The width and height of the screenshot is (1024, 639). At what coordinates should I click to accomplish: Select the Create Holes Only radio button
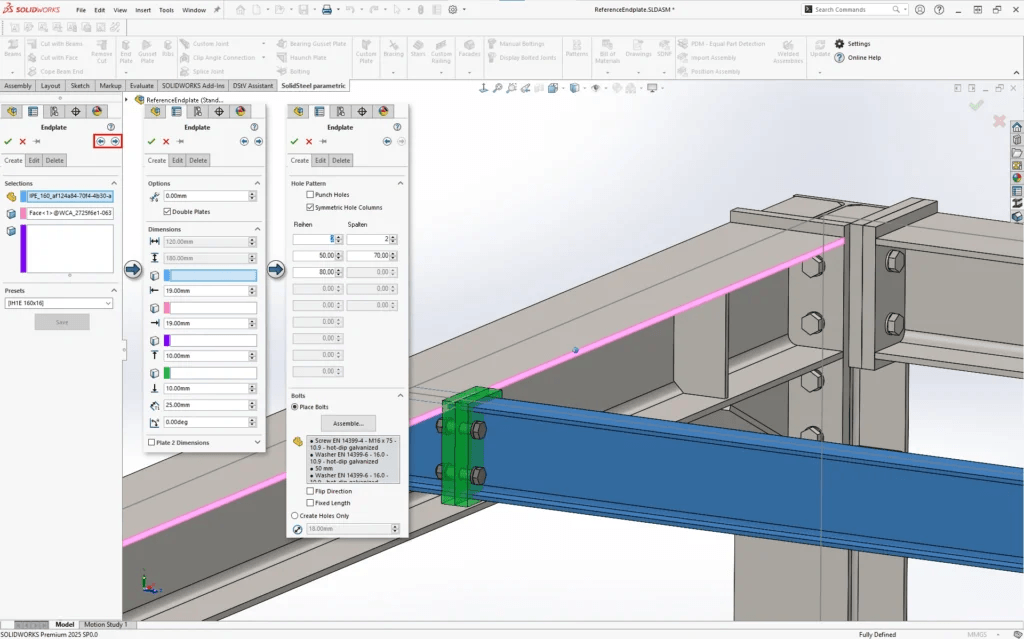(295, 516)
